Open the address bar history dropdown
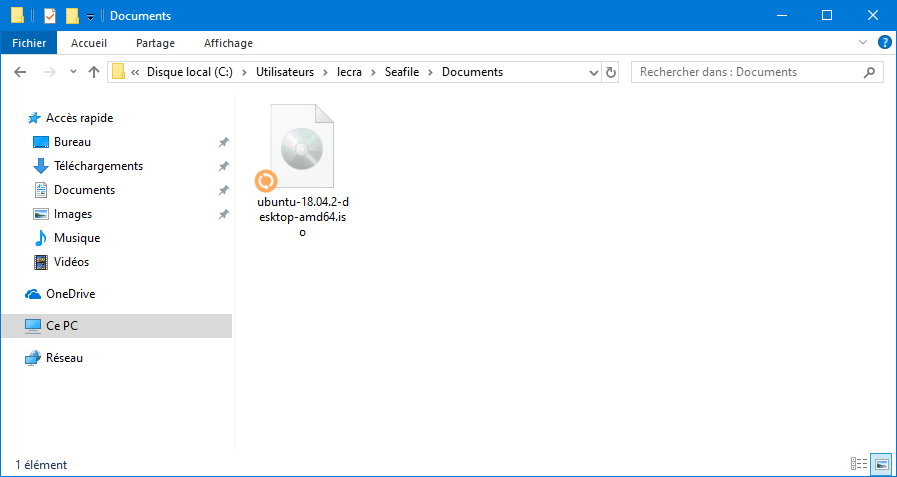Viewport: 897px width, 477px height. 594,73
